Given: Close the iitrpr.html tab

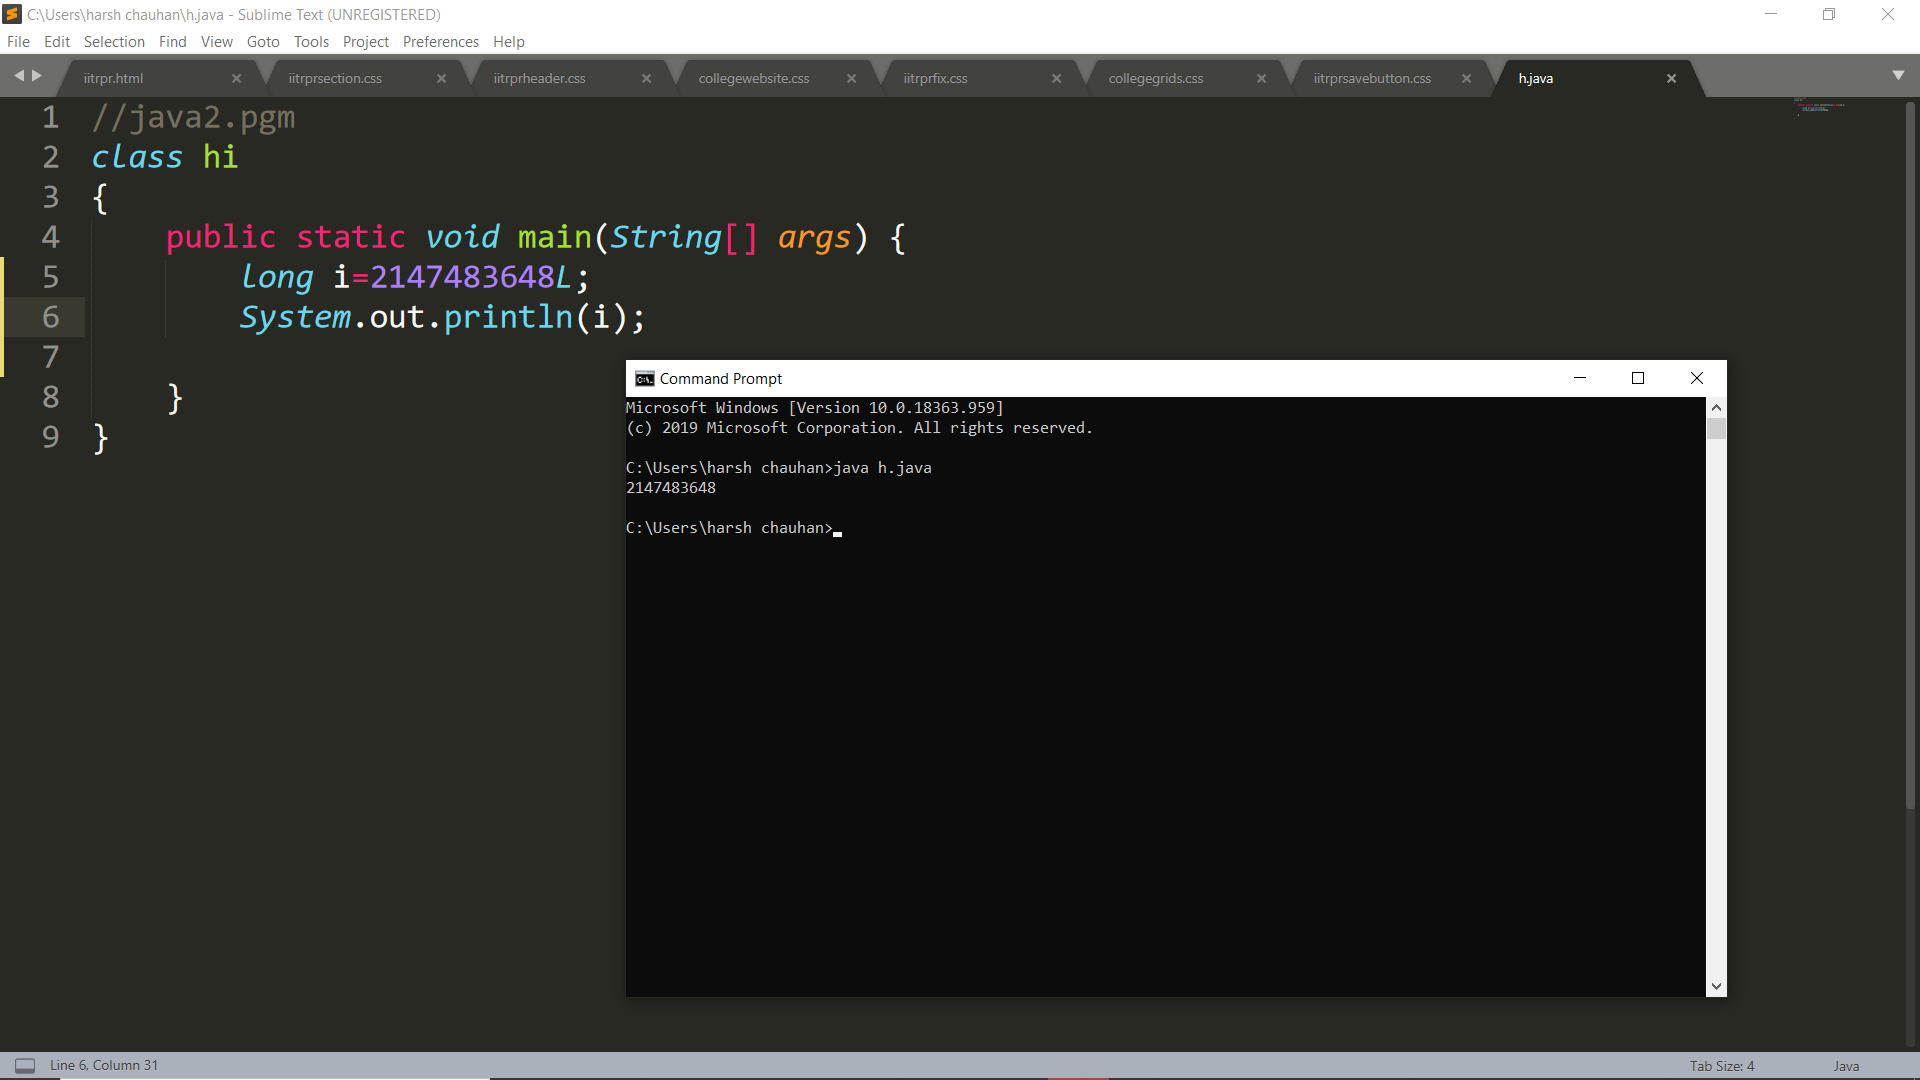Looking at the screenshot, I should pos(236,79).
